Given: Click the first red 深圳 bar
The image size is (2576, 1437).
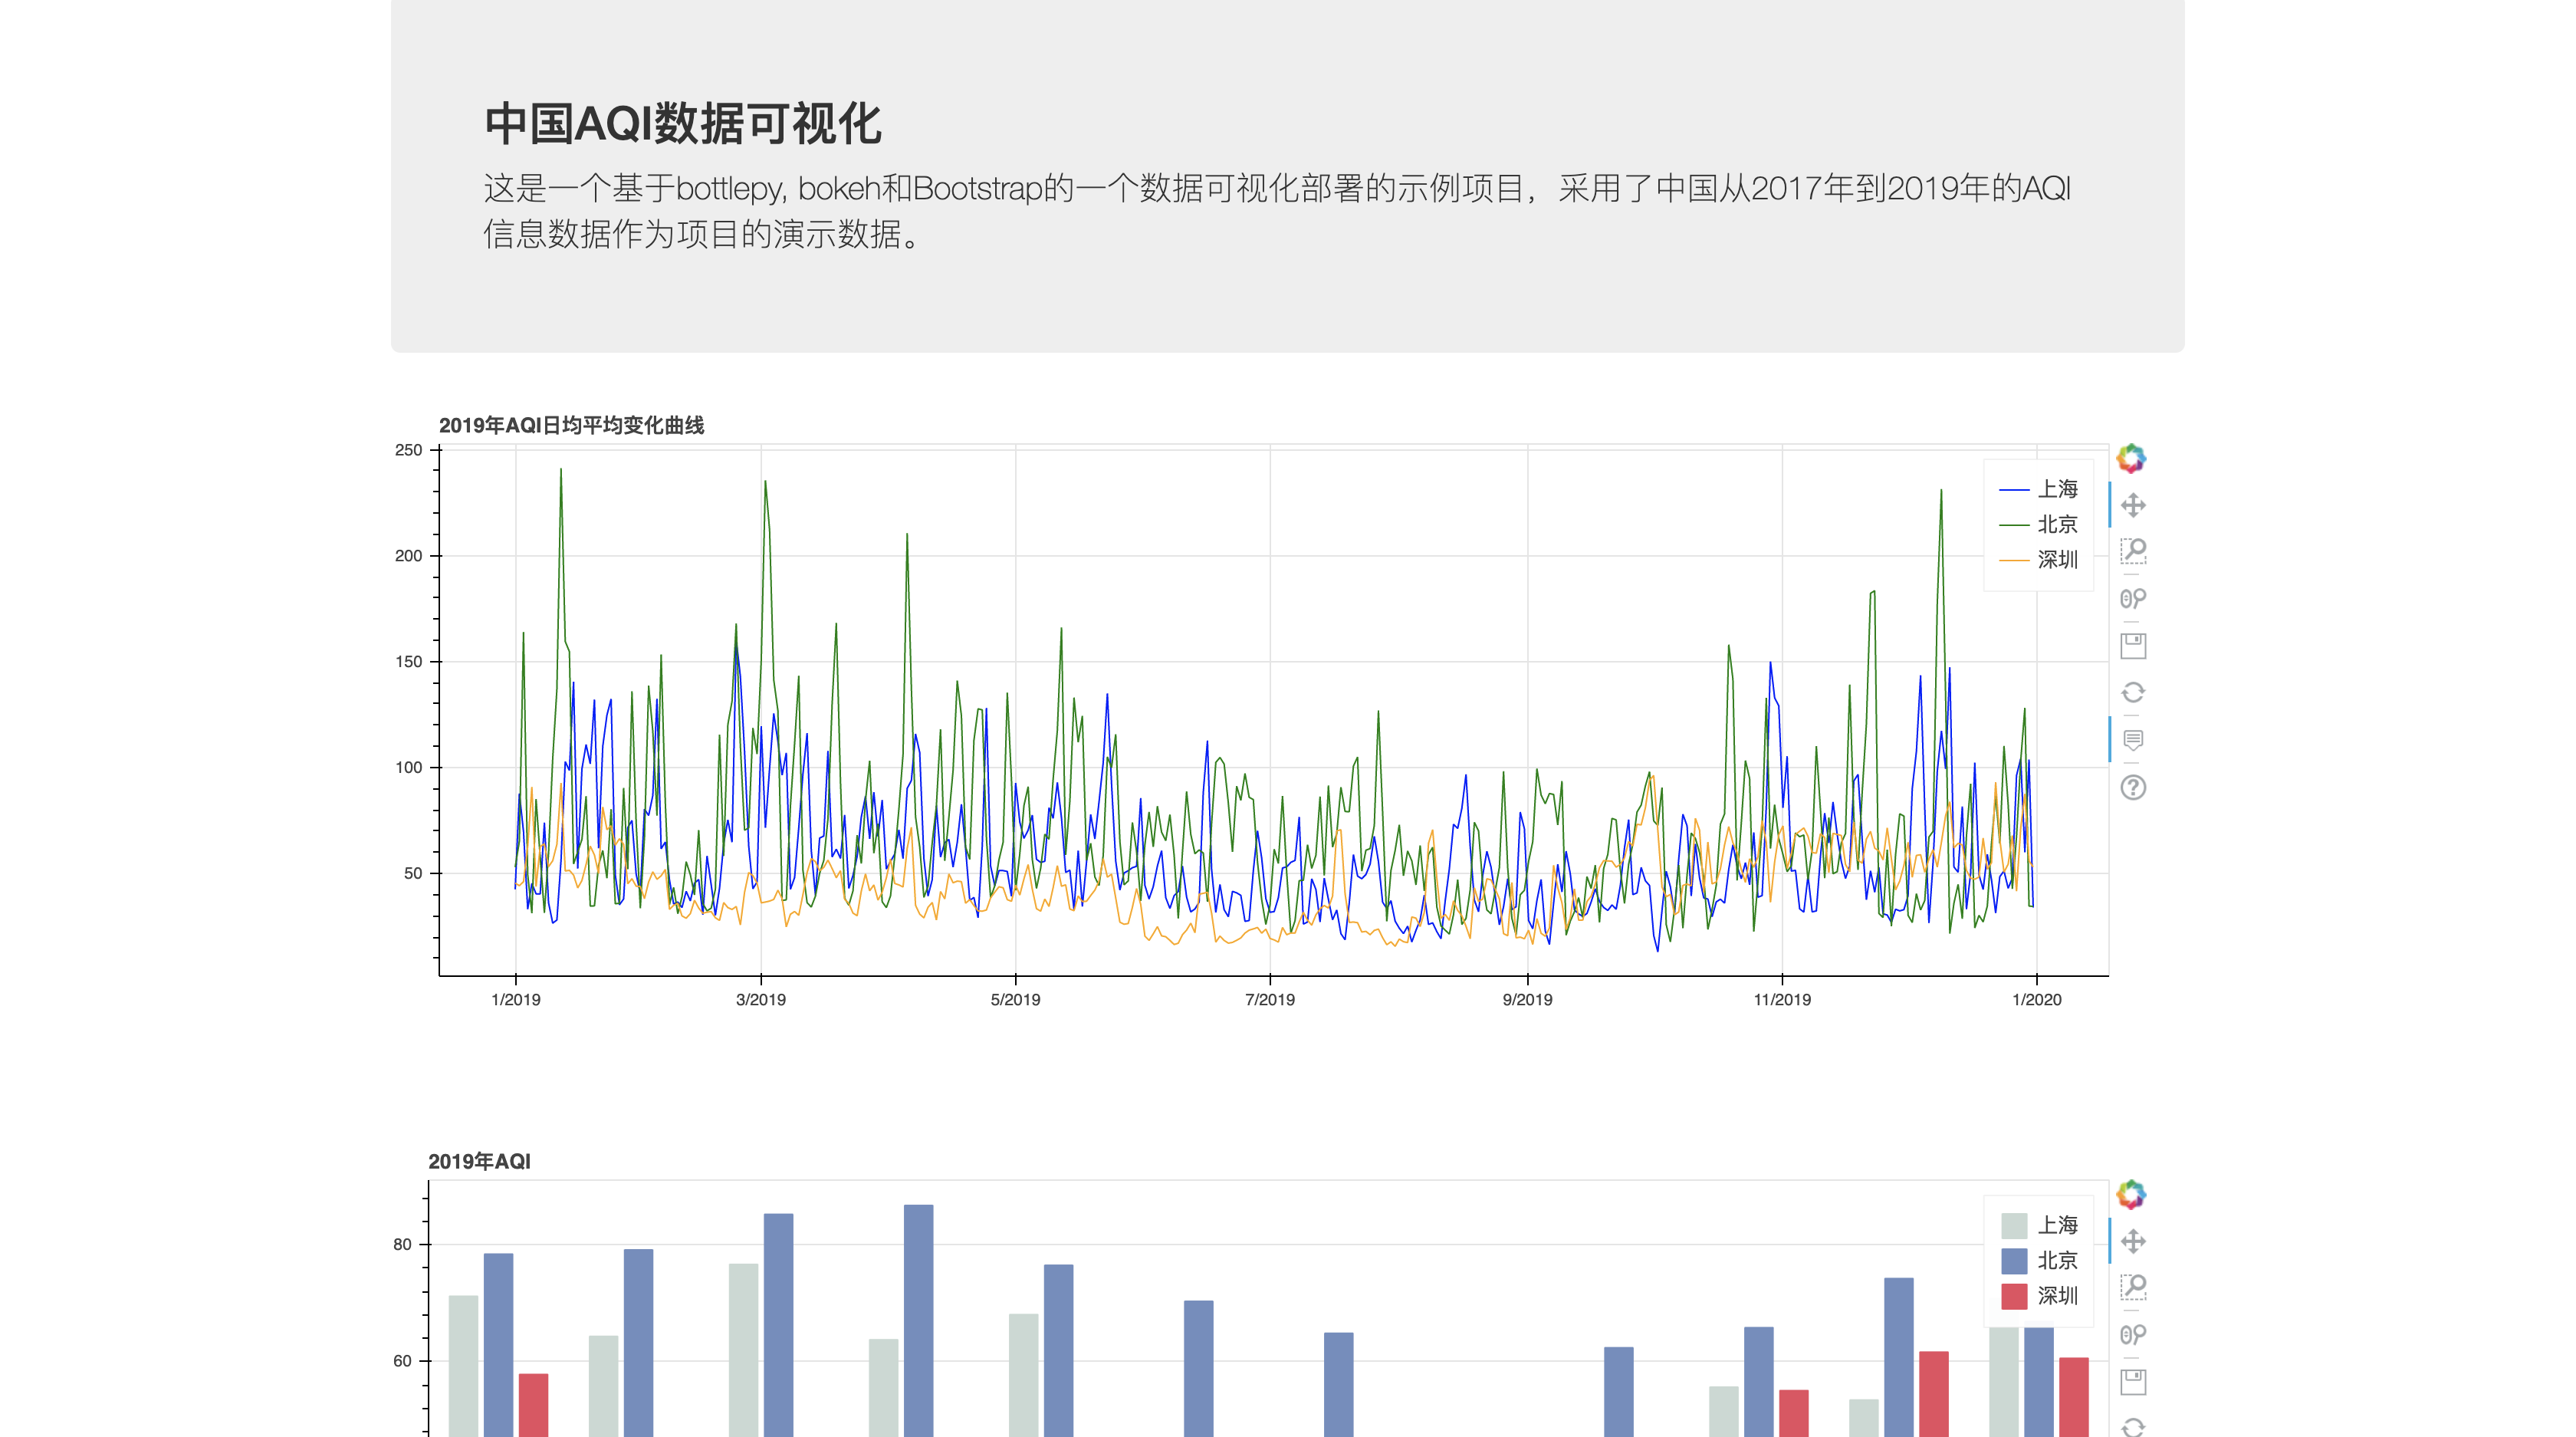Looking at the screenshot, I should point(534,1405).
